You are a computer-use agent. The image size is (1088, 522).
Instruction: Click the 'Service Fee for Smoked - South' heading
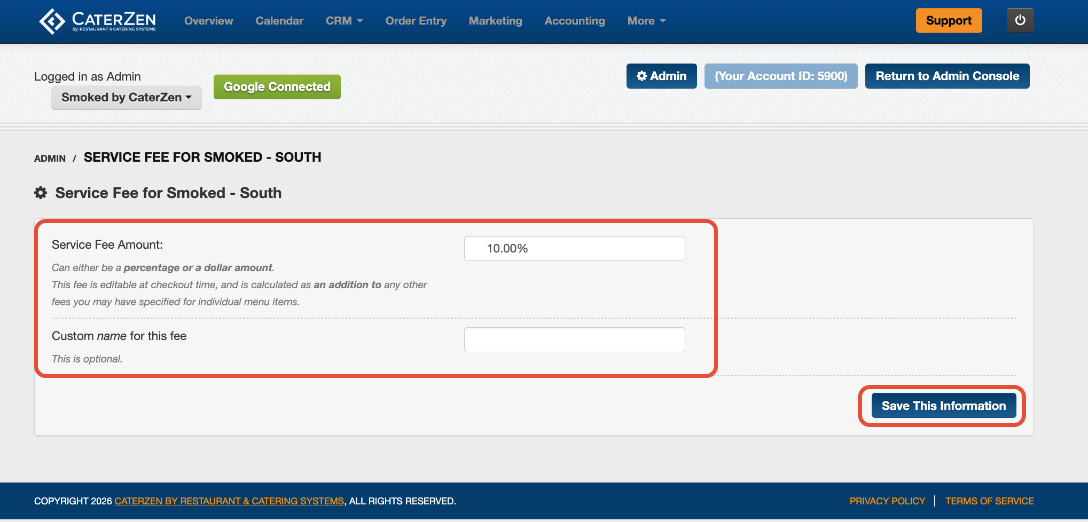click(169, 193)
